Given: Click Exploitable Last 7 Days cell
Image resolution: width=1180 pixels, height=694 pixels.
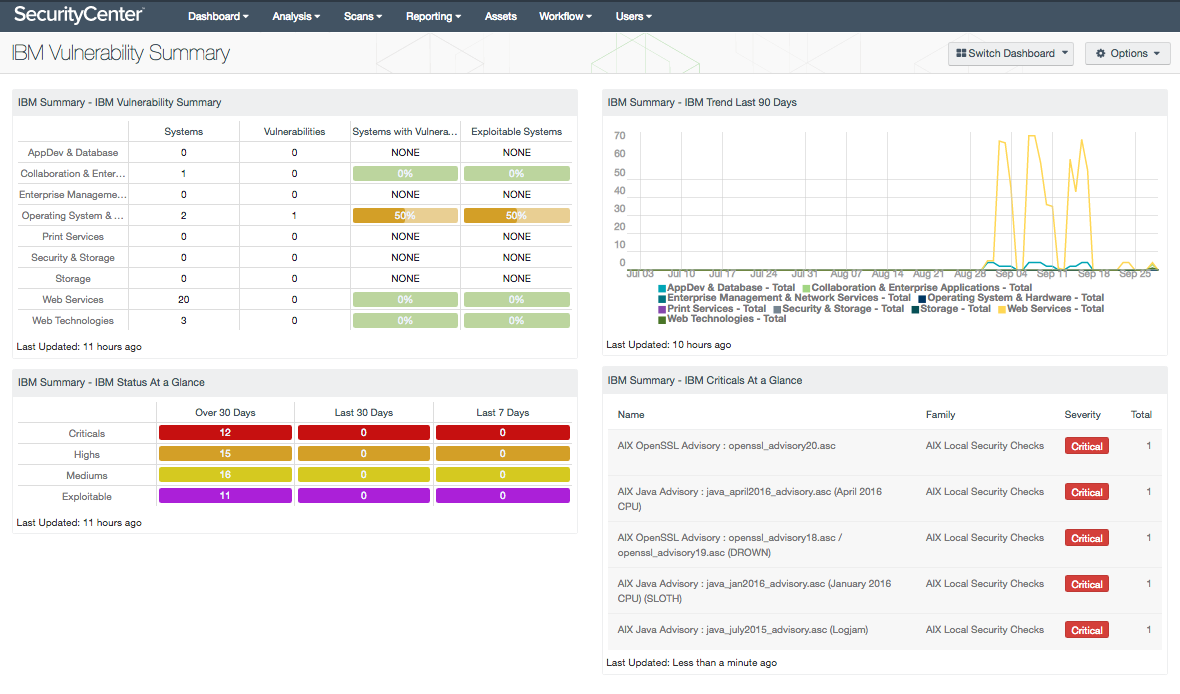Looking at the screenshot, I should click(503, 496).
